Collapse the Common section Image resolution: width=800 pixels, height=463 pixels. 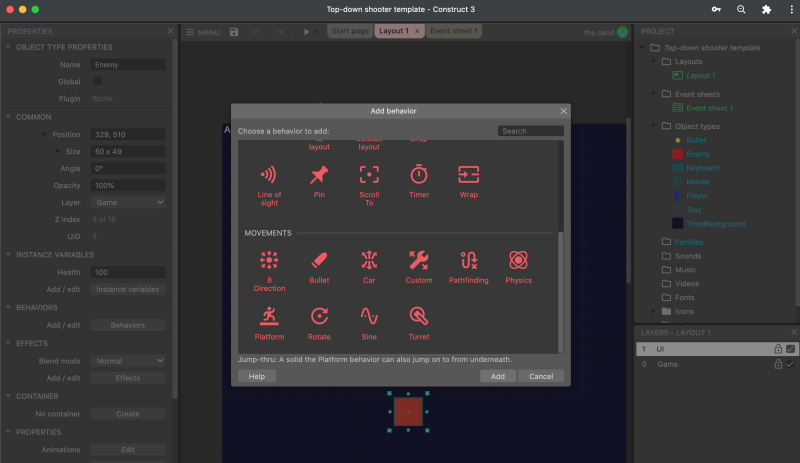point(8,117)
